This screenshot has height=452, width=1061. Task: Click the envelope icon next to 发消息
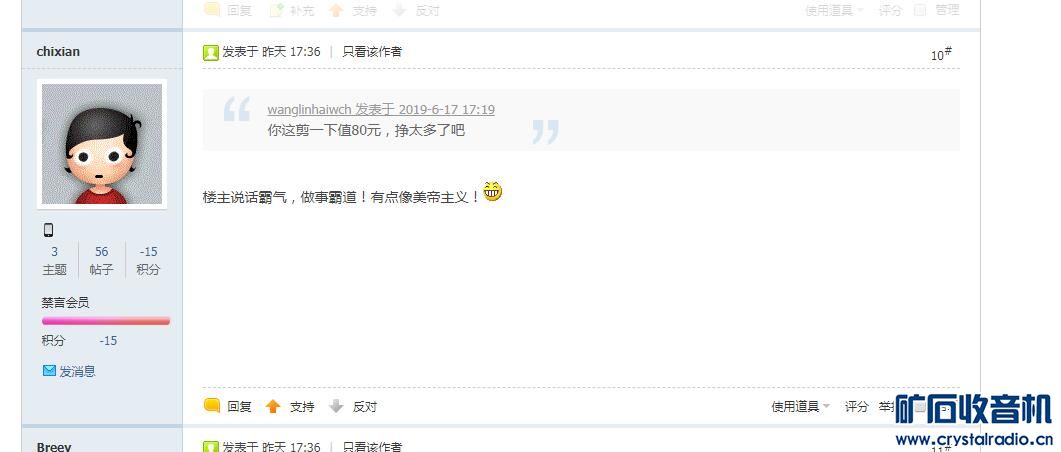pyautogui.click(x=49, y=371)
